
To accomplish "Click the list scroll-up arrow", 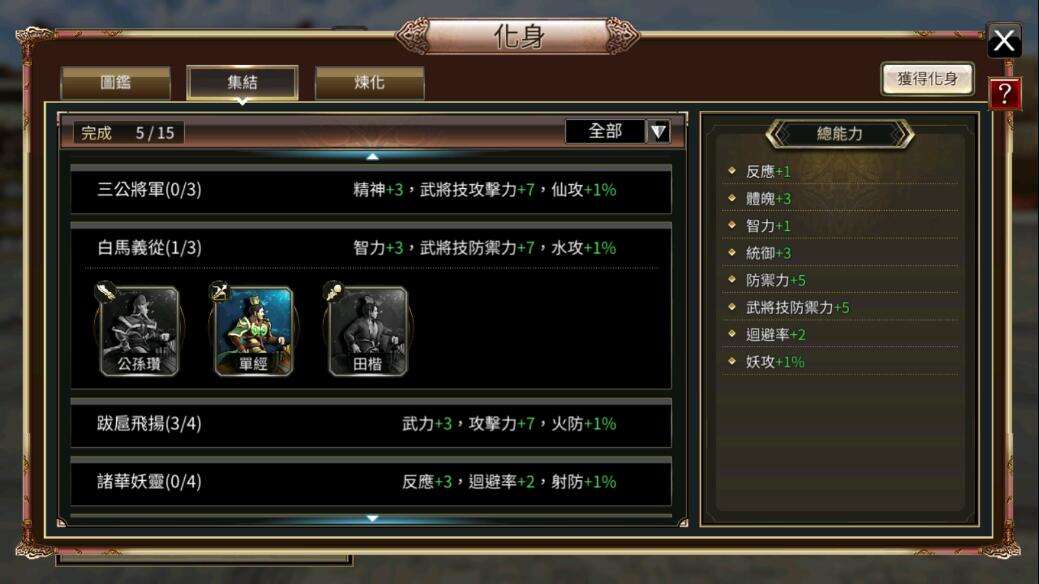I will [372, 156].
